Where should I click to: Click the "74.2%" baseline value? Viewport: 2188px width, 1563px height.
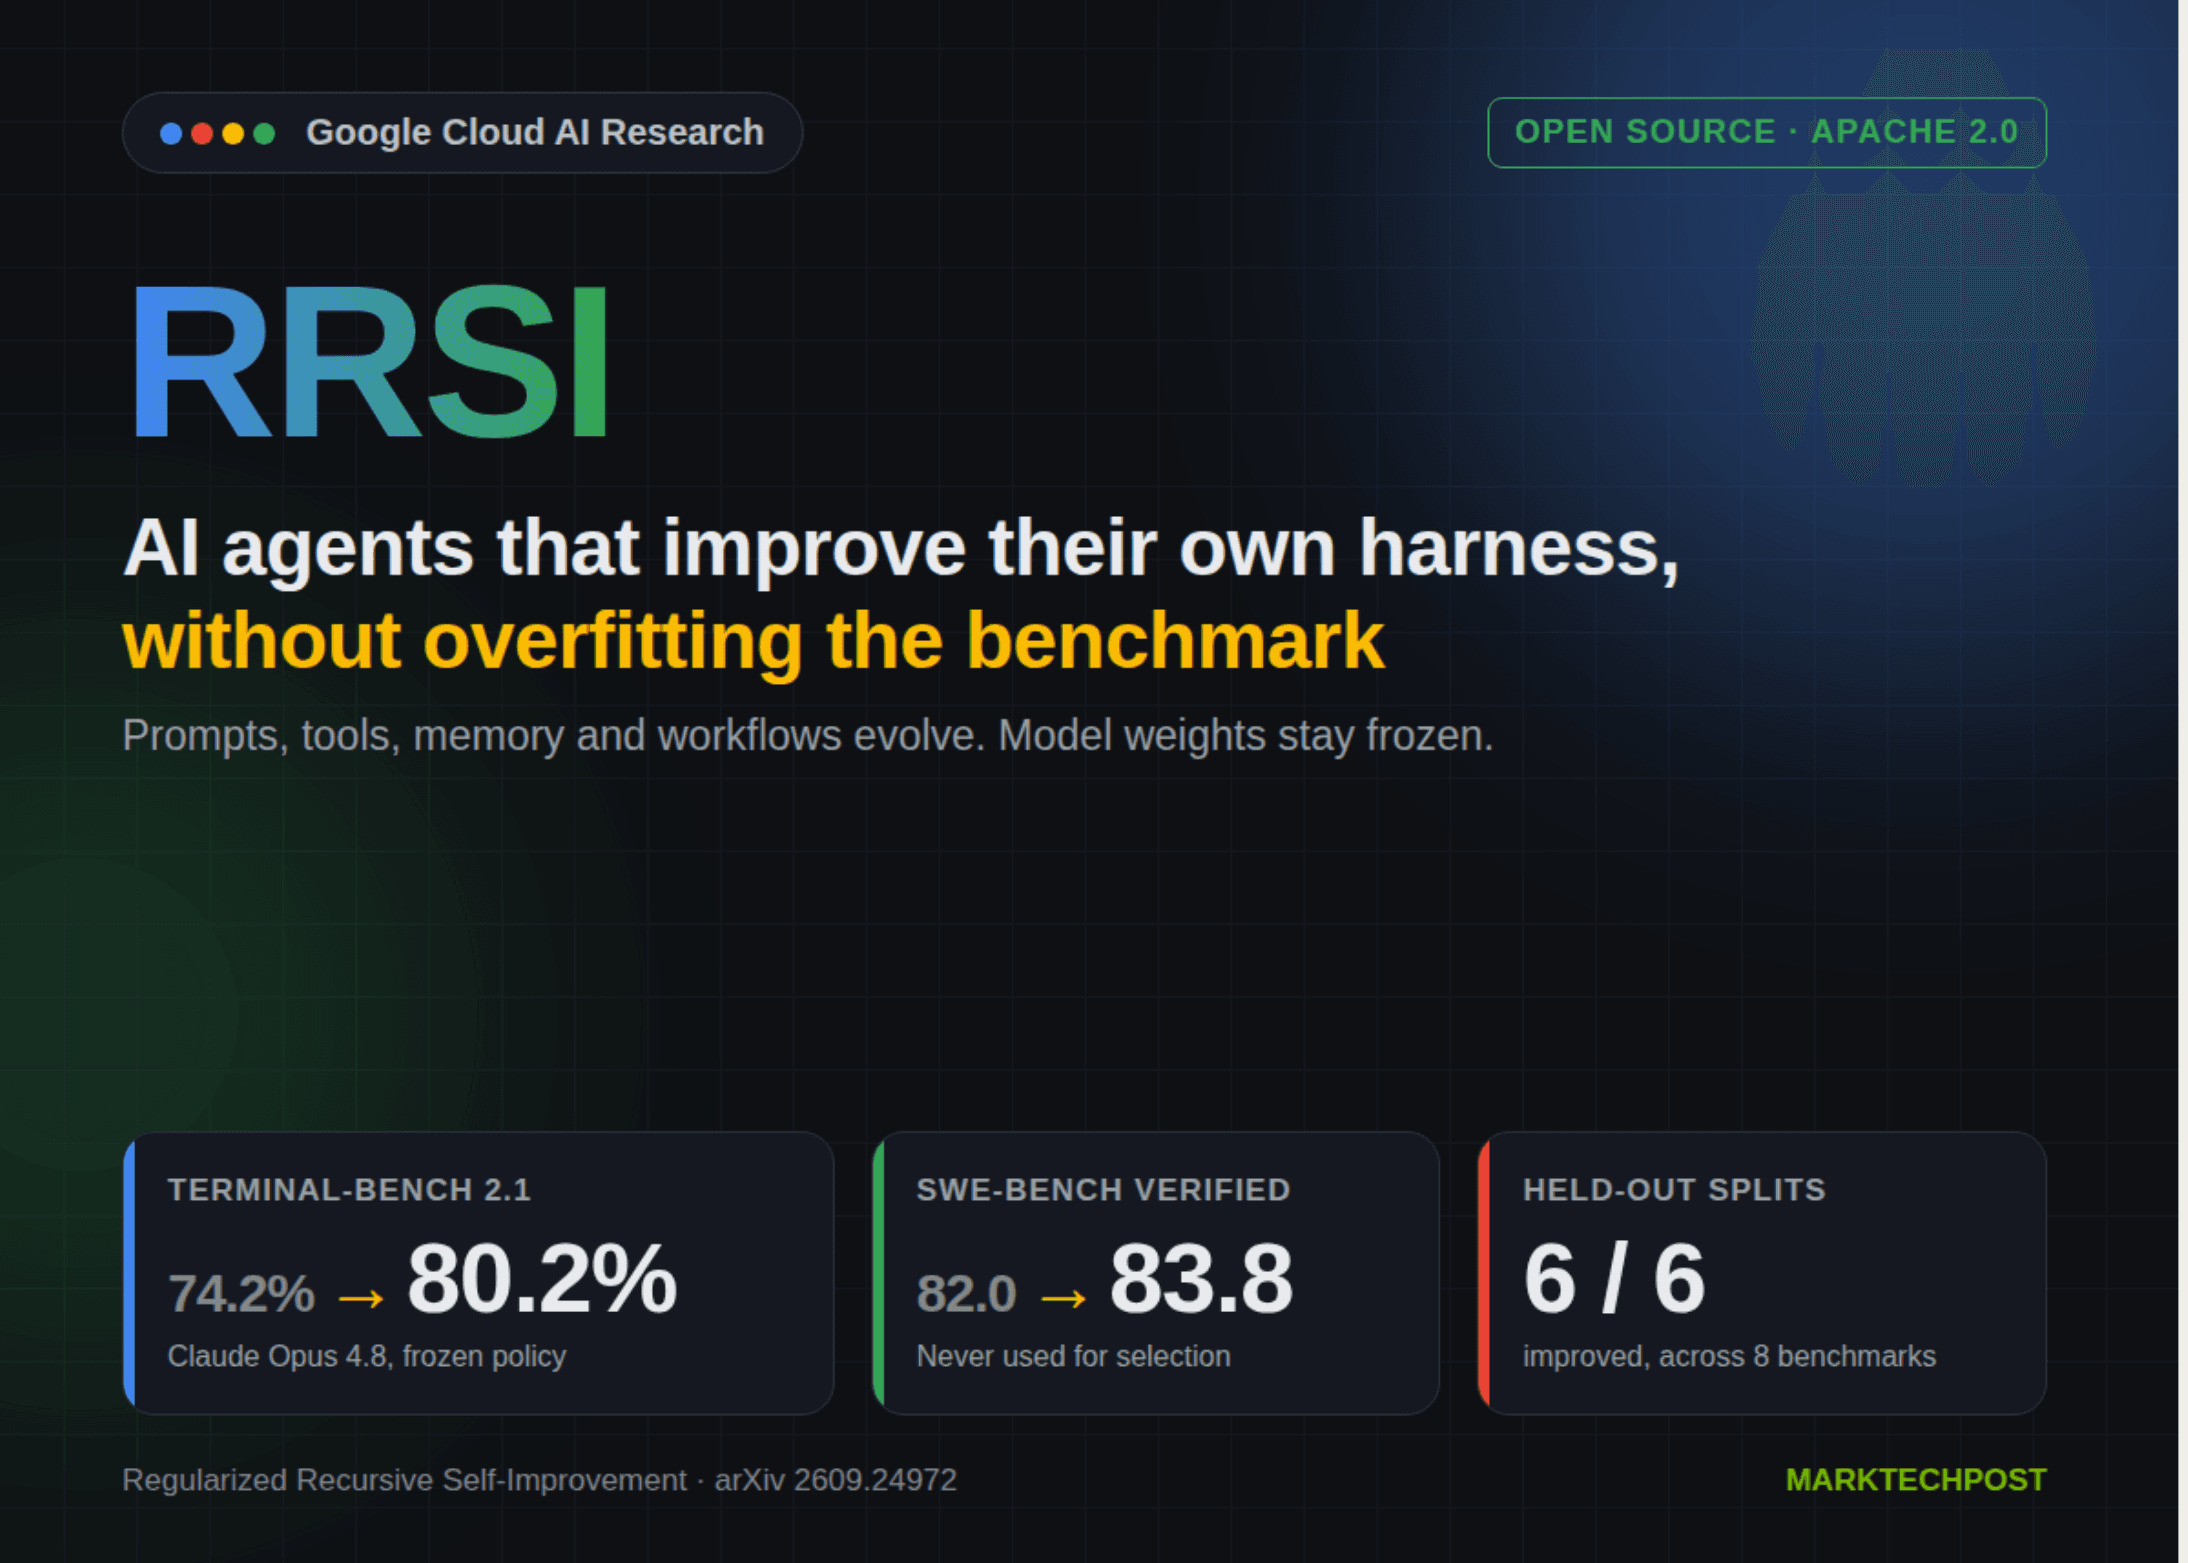tap(241, 1293)
